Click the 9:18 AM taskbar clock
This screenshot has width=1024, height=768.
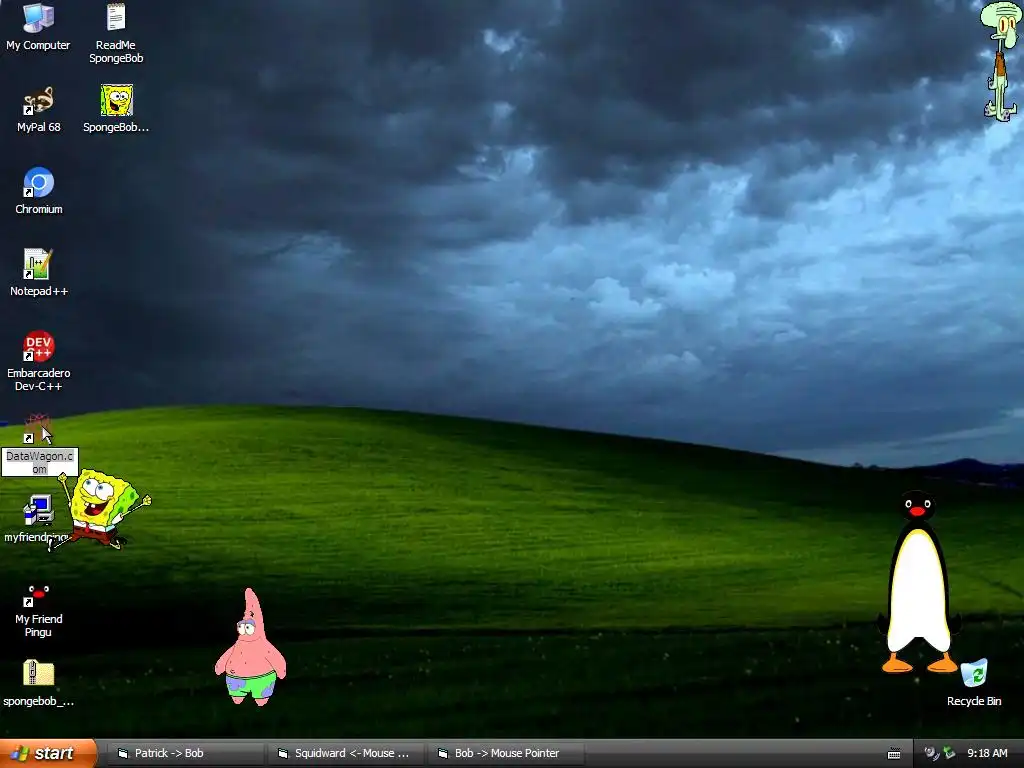click(x=987, y=754)
